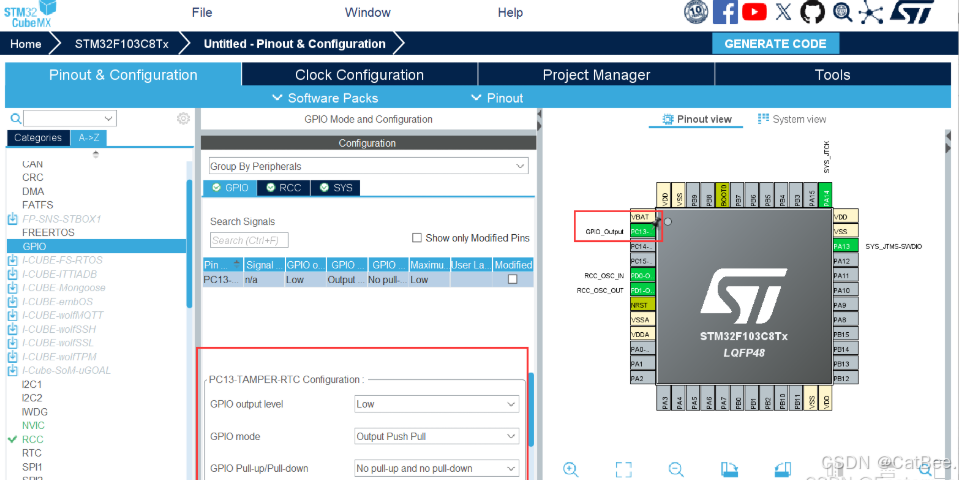Click the download icon beside I-CUBE-FS-RTOS

(12, 260)
